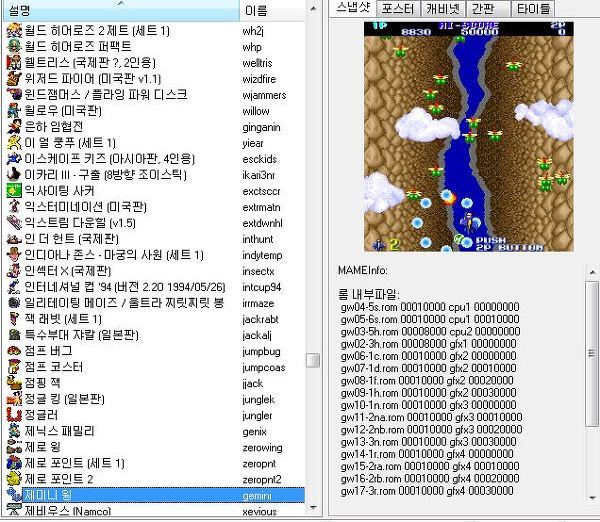Click the jungler game icon
The height and width of the screenshot is (522, 600).
(x=14, y=415)
